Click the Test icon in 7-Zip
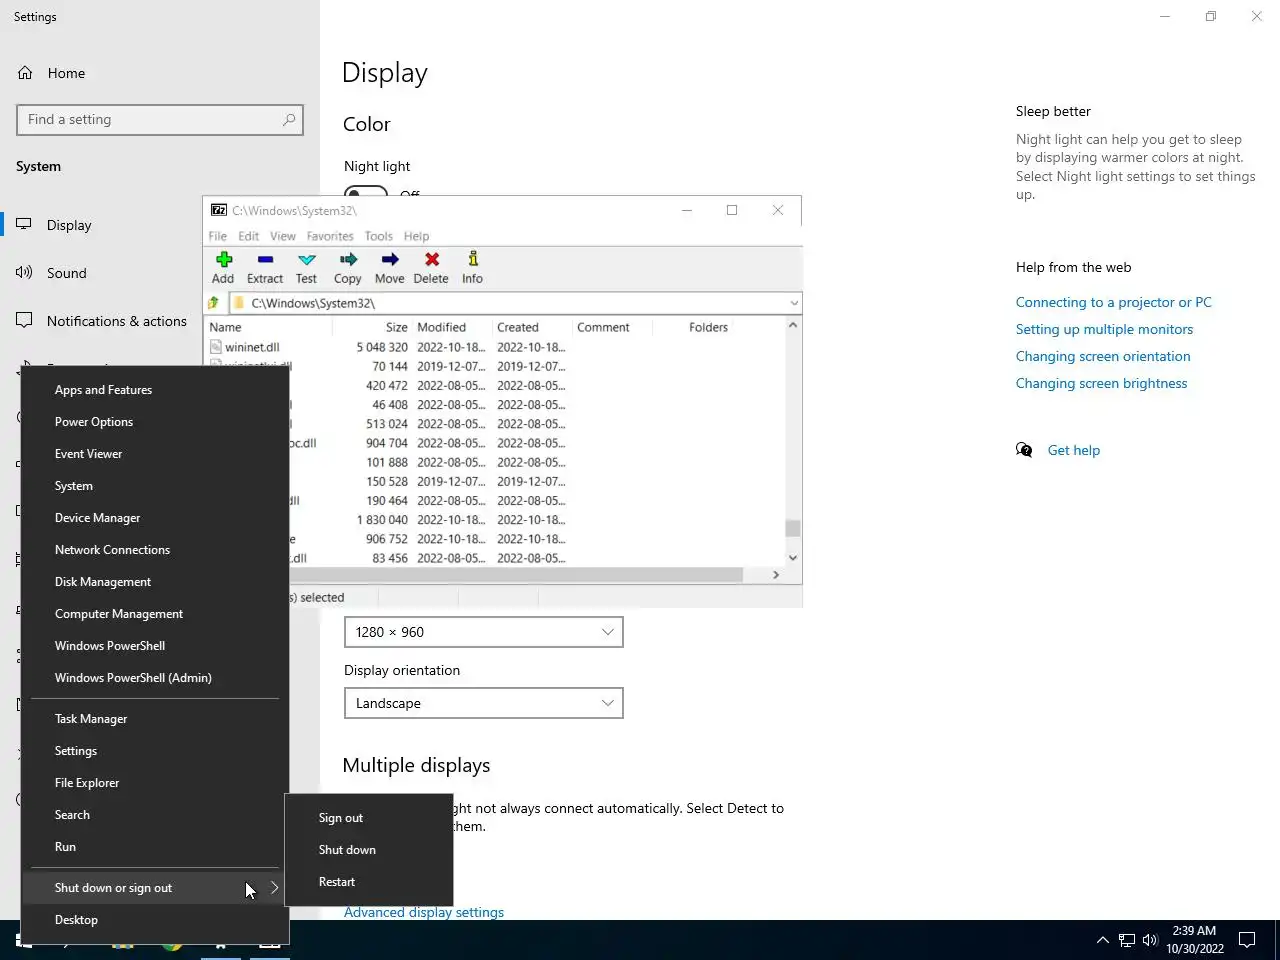The height and width of the screenshot is (960, 1280). click(x=307, y=260)
